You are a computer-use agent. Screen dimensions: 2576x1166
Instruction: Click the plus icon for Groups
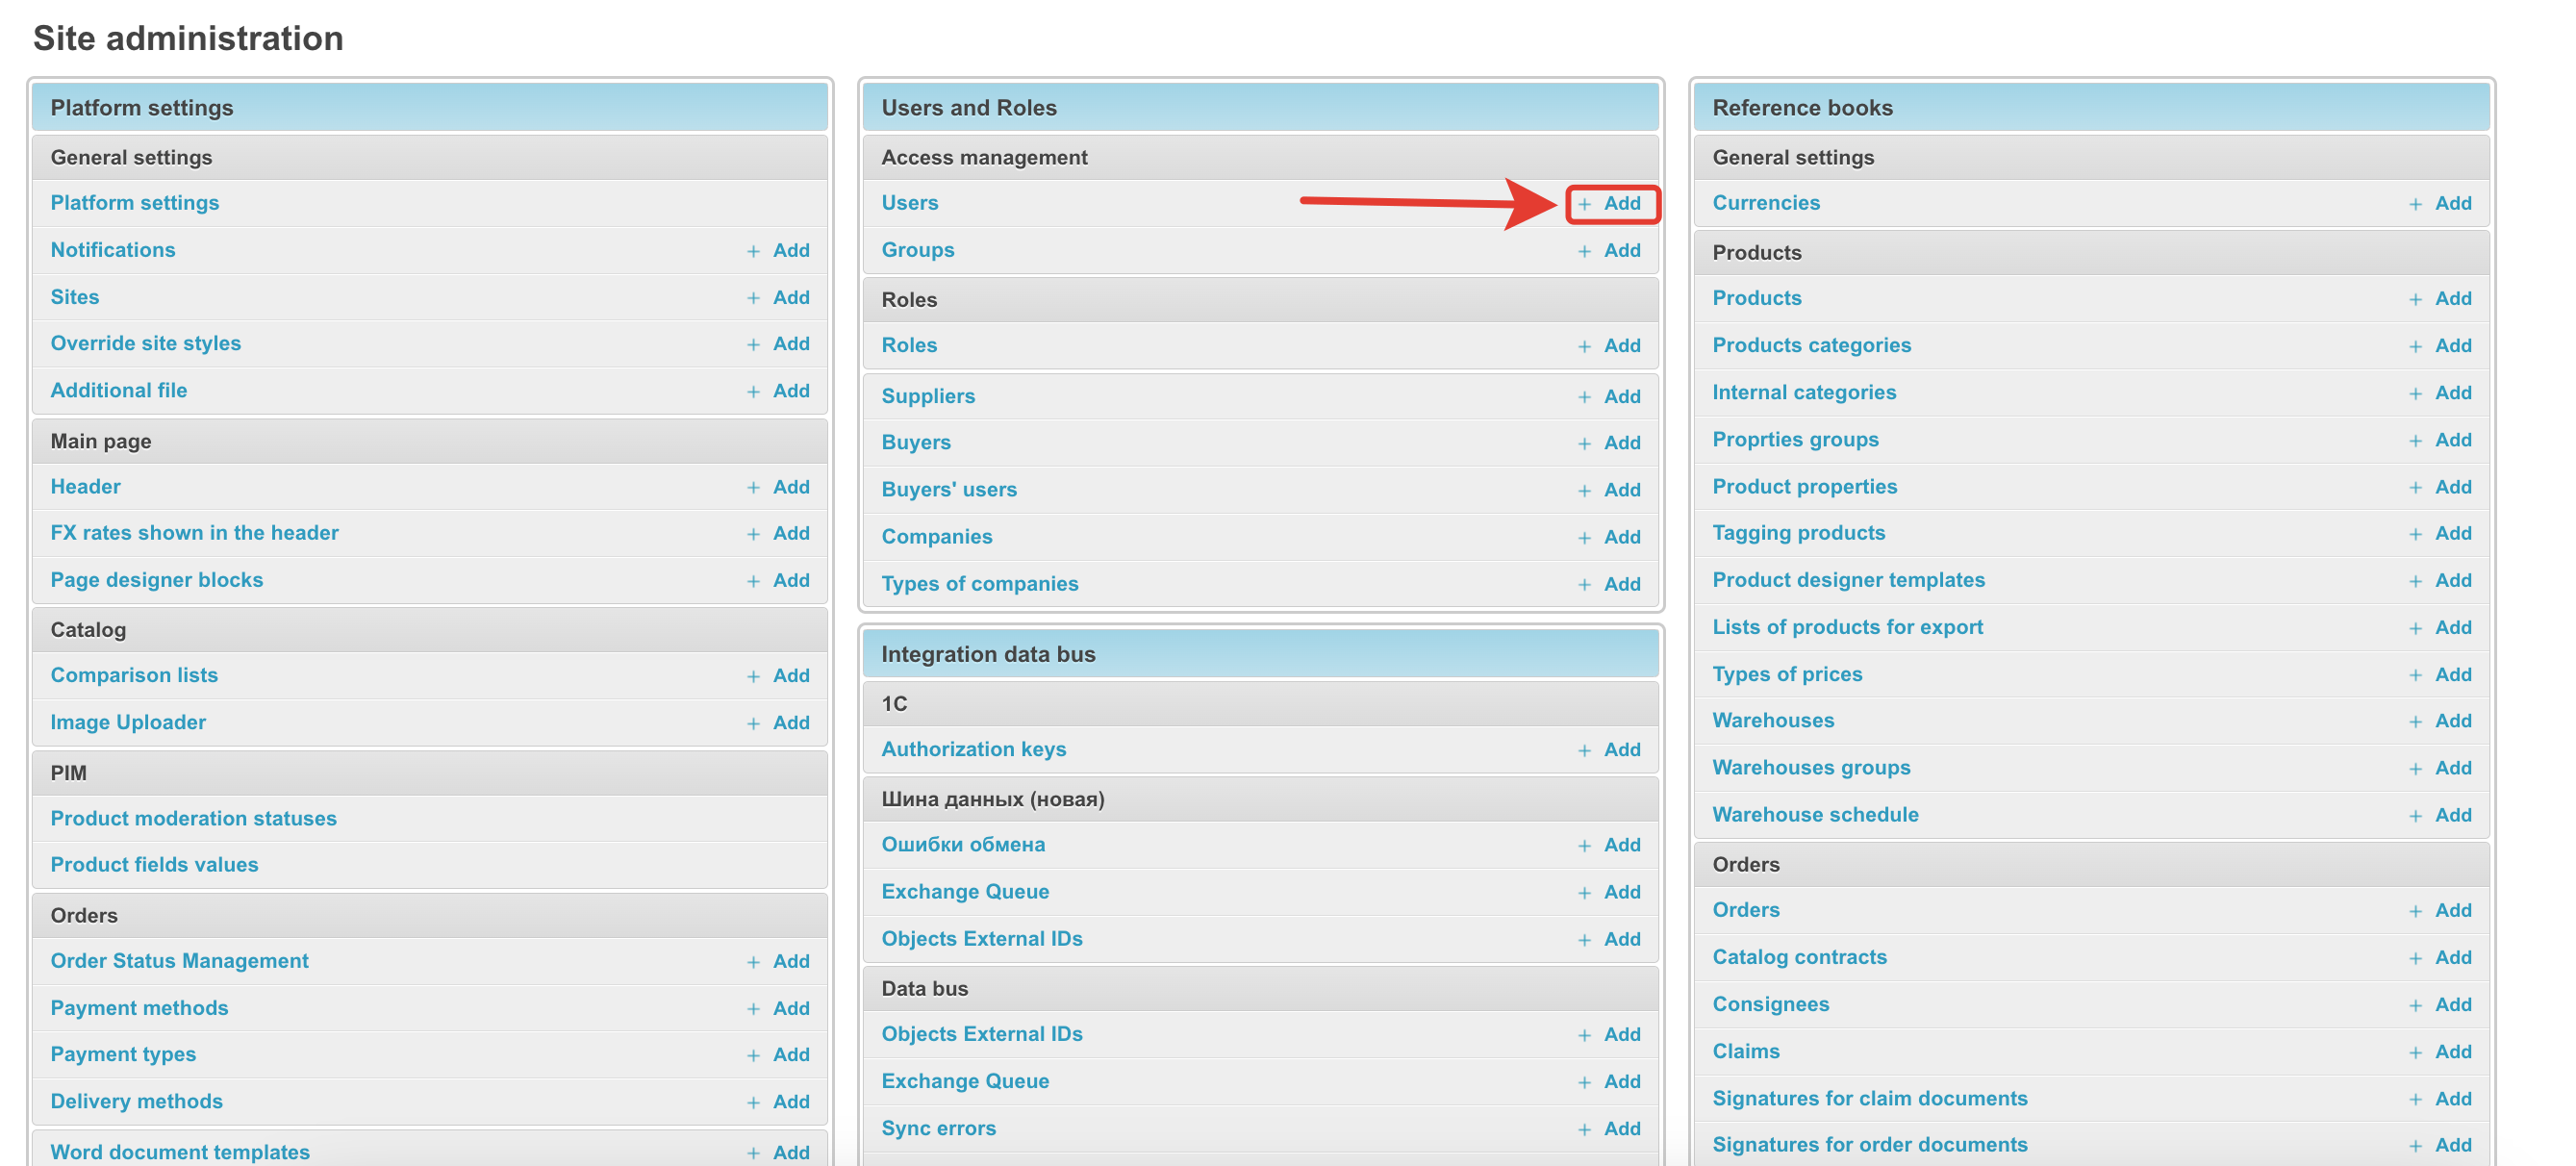(1584, 251)
